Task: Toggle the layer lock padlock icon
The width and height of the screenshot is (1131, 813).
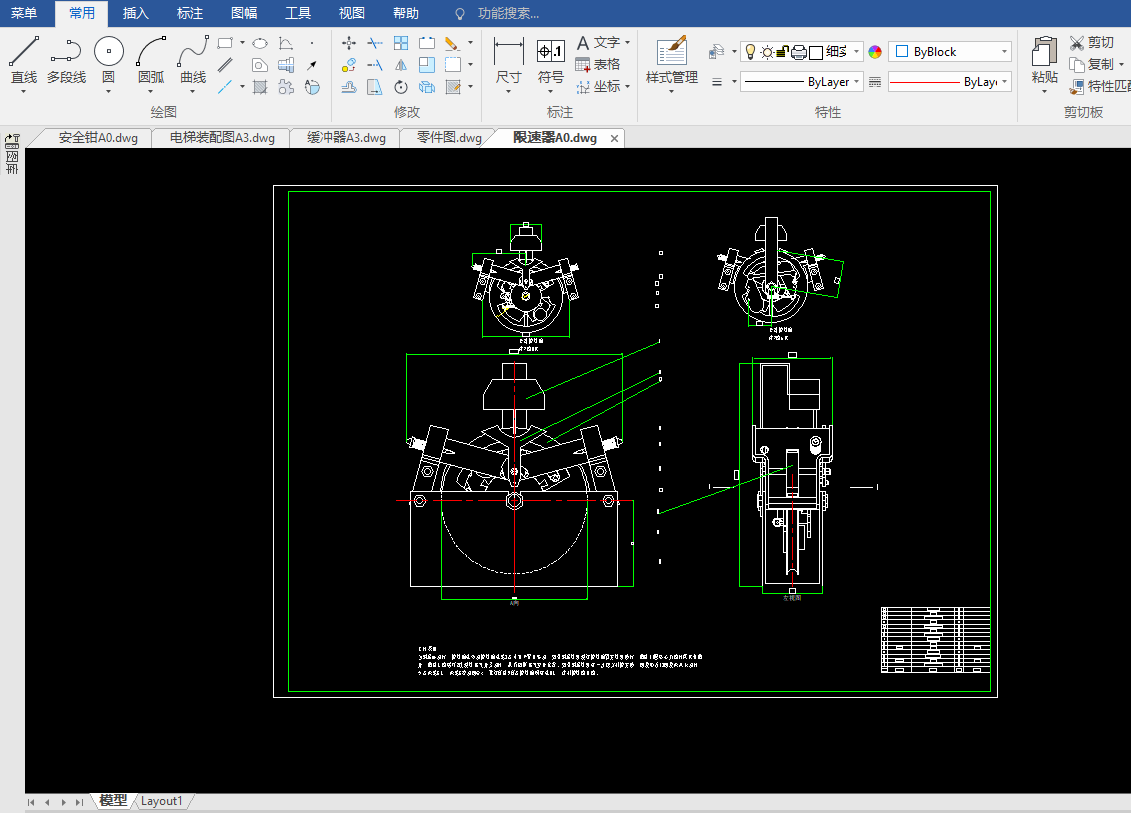Action: click(x=783, y=52)
